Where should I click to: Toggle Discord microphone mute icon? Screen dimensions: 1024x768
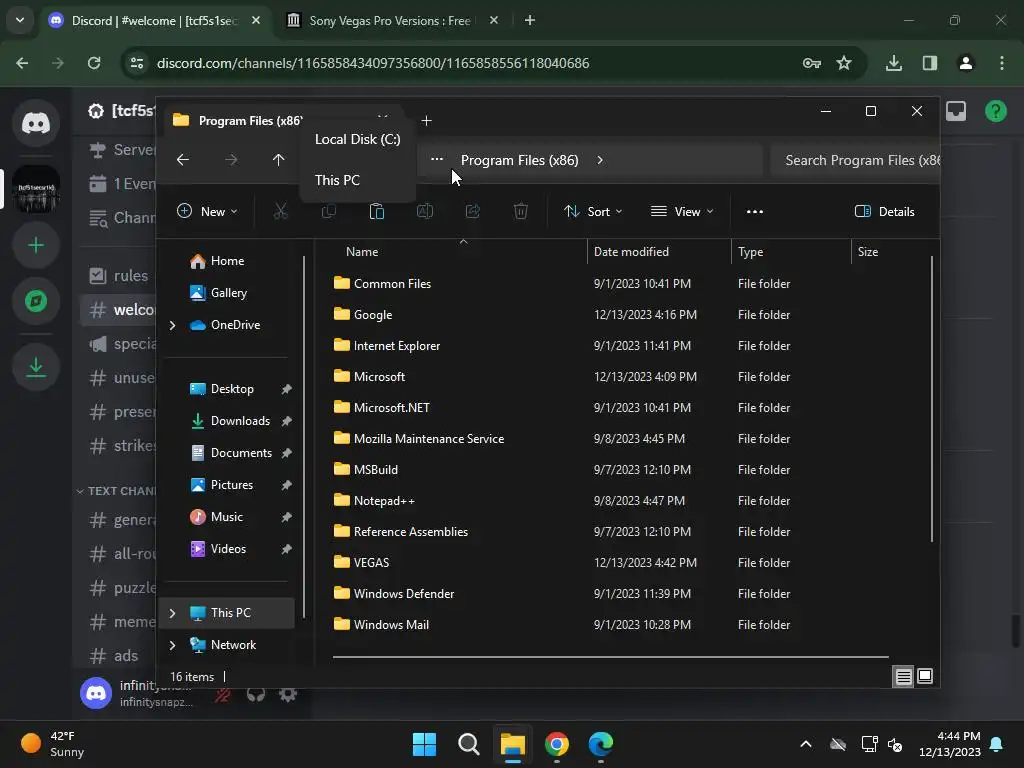pos(223,694)
